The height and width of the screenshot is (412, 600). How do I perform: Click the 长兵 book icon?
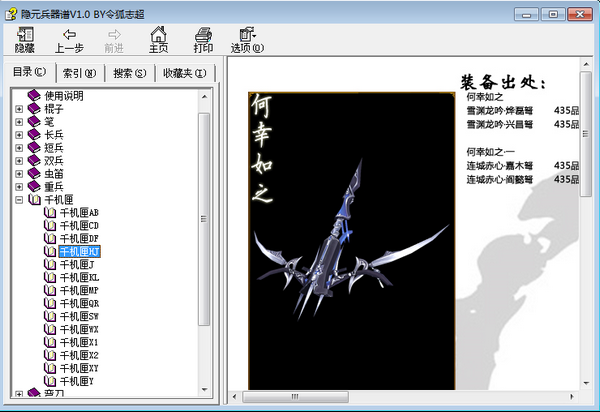click(x=34, y=135)
